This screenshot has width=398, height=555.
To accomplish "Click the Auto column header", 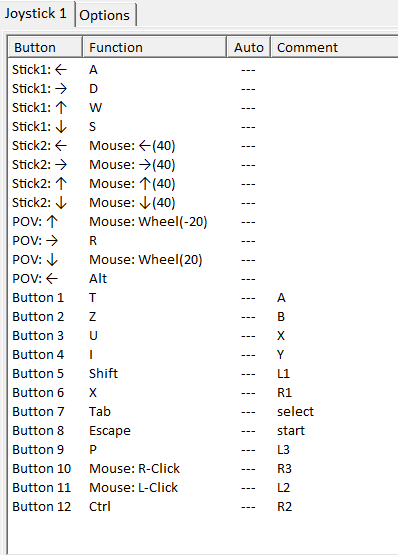I will pos(249,47).
